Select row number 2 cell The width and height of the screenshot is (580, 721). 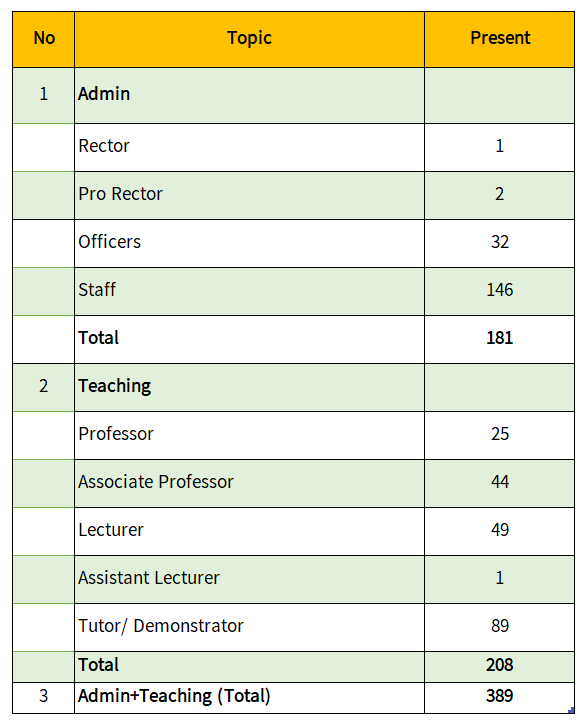(x=44, y=388)
